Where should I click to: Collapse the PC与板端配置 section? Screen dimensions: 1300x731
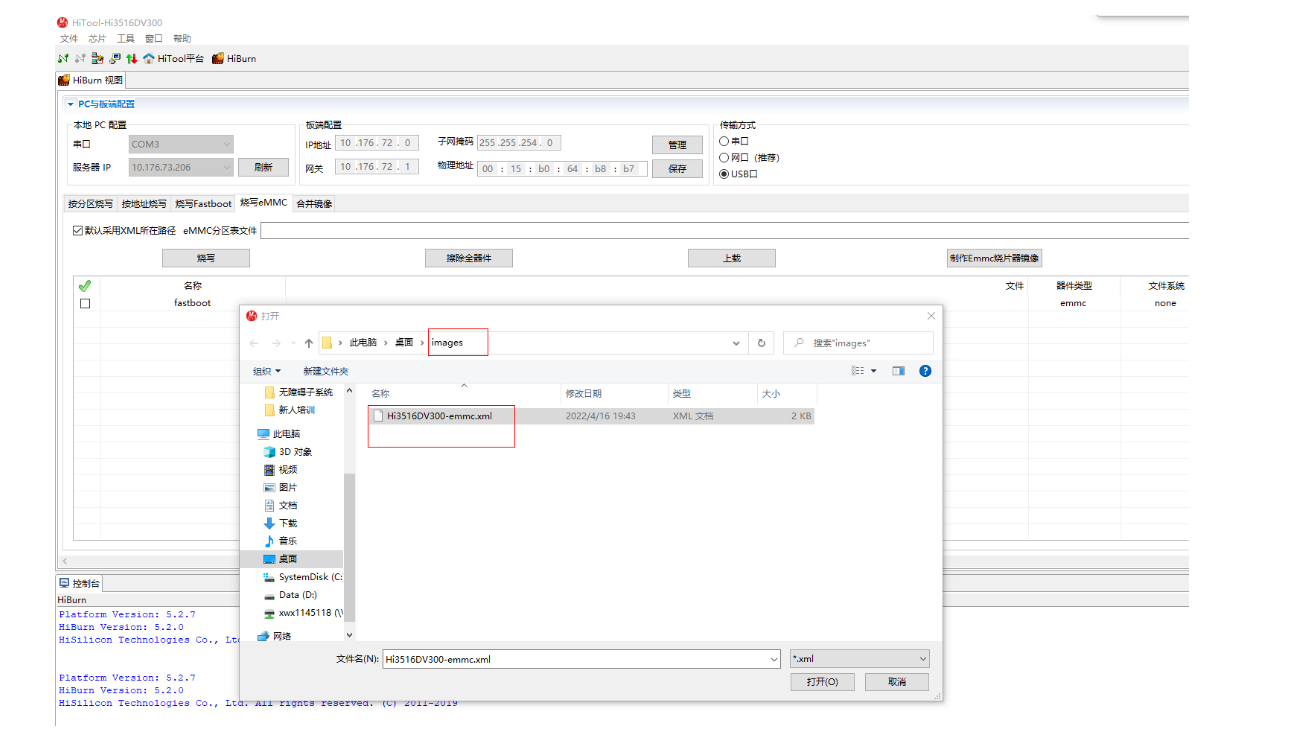click(70, 104)
